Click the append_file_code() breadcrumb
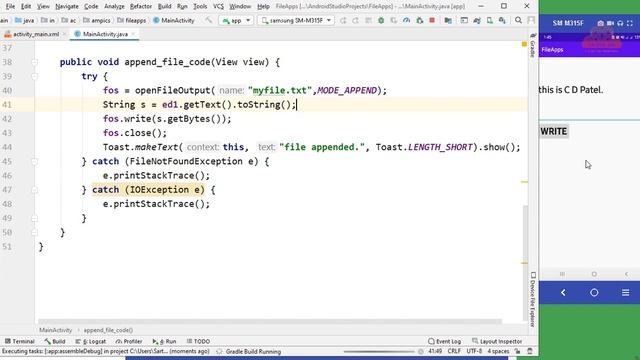This screenshot has height=360, width=640. click(108, 330)
